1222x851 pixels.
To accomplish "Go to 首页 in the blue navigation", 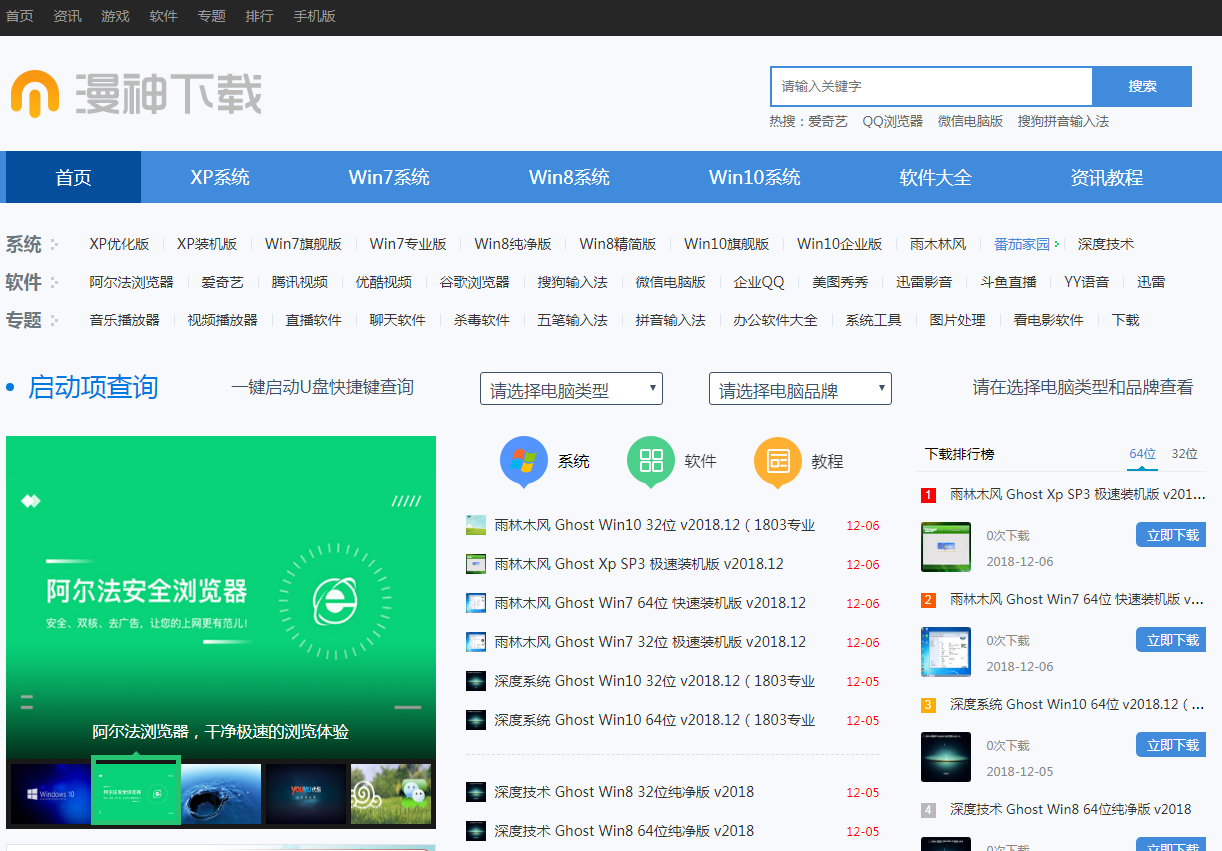I will 73,177.
